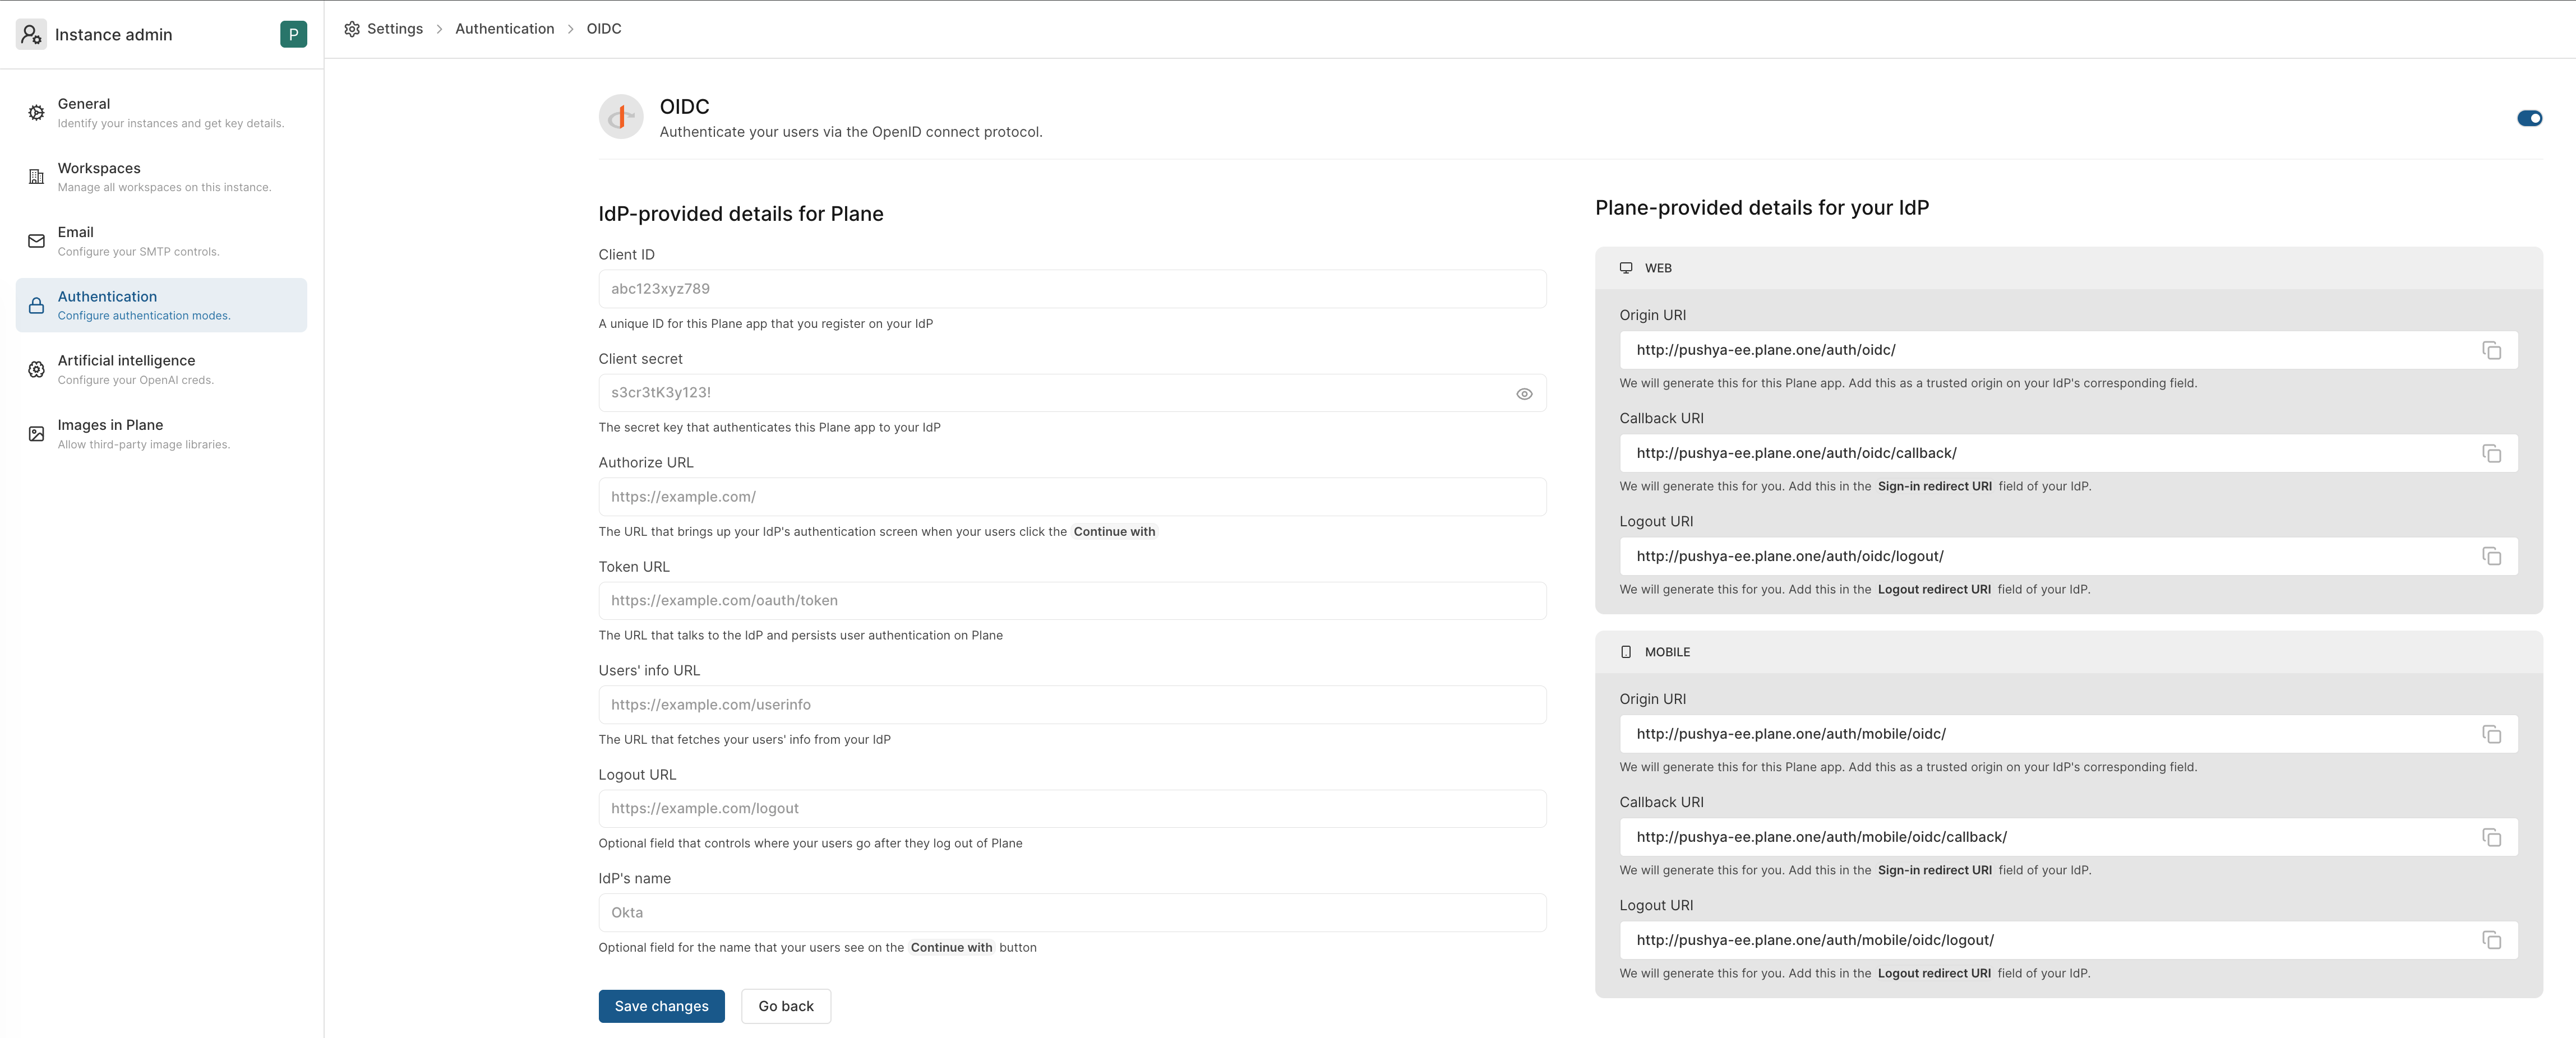Open Settings from the breadcrumb
Screen dimensions: 2576x1038
point(394,29)
